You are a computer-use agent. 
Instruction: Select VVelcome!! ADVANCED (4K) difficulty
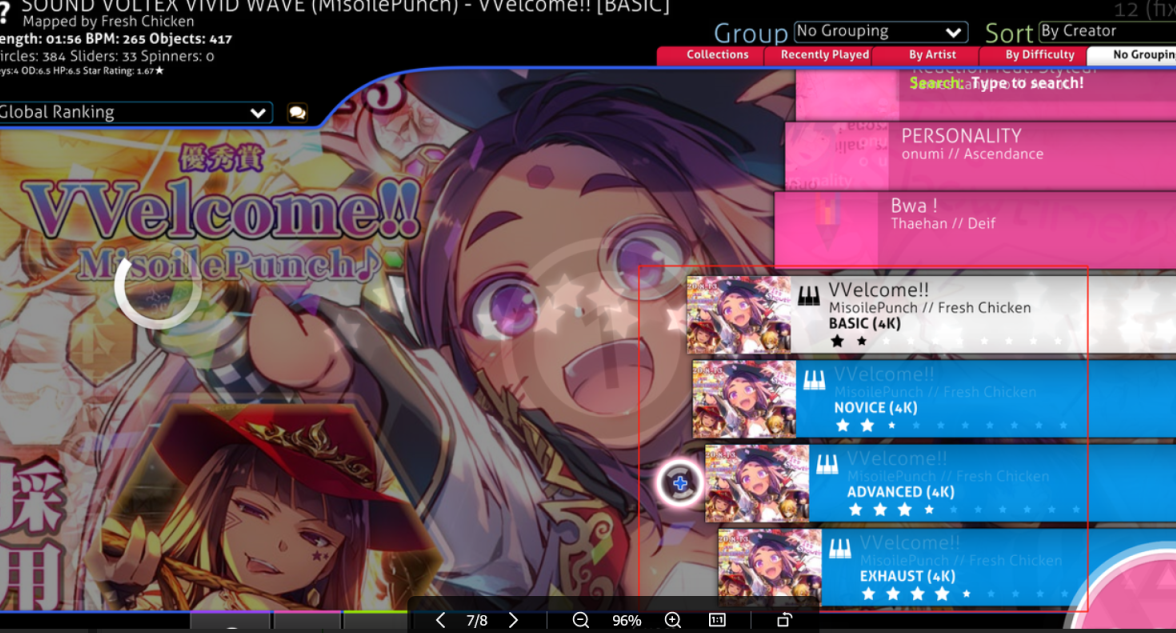tap(940, 482)
